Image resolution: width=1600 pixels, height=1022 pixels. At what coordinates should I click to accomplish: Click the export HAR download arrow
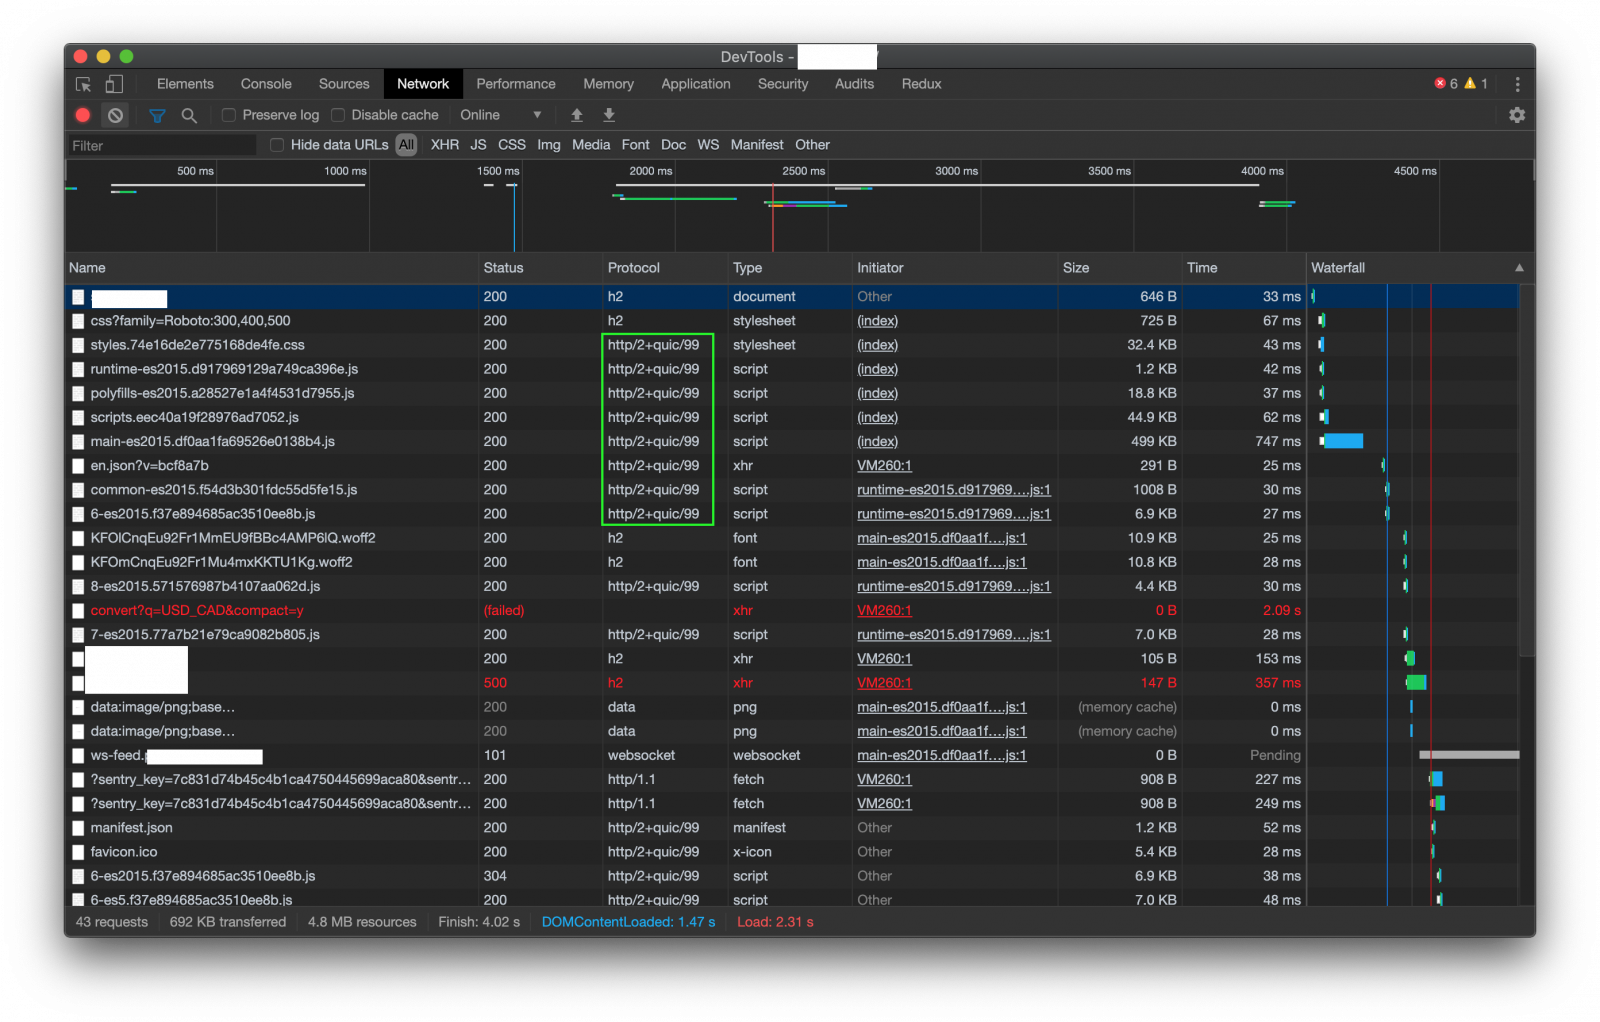click(609, 116)
